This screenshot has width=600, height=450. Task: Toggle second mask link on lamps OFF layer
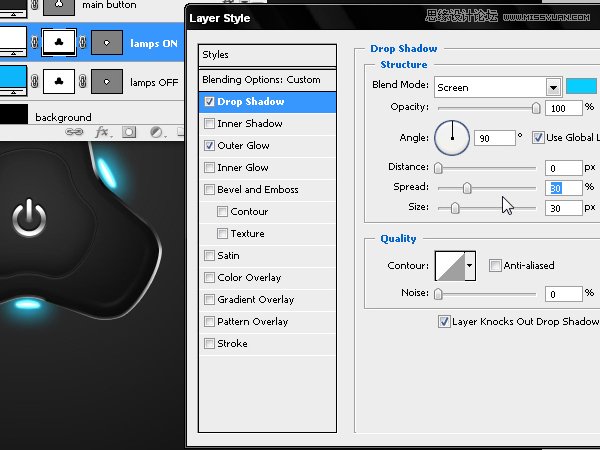point(83,81)
